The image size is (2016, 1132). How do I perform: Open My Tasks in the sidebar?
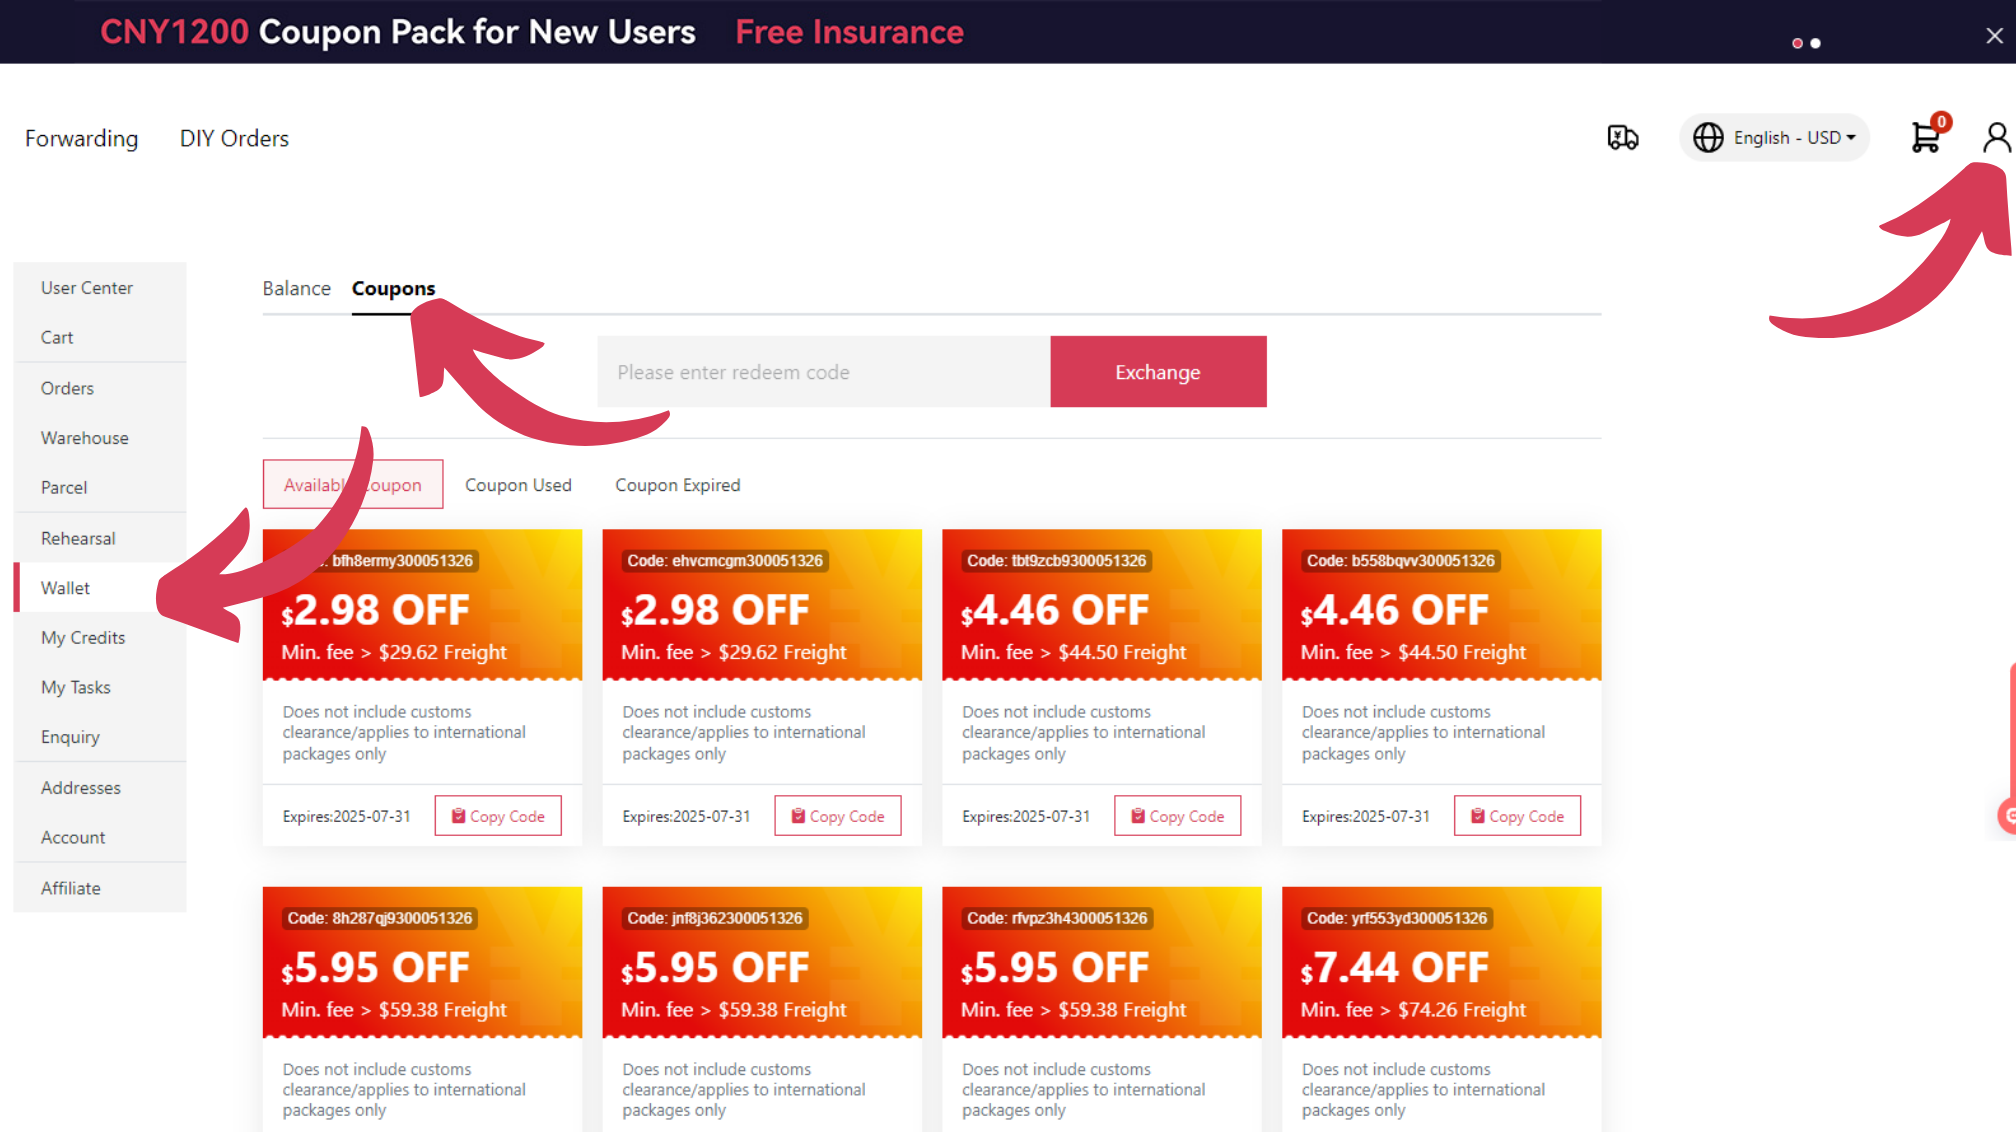click(x=76, y=688)
